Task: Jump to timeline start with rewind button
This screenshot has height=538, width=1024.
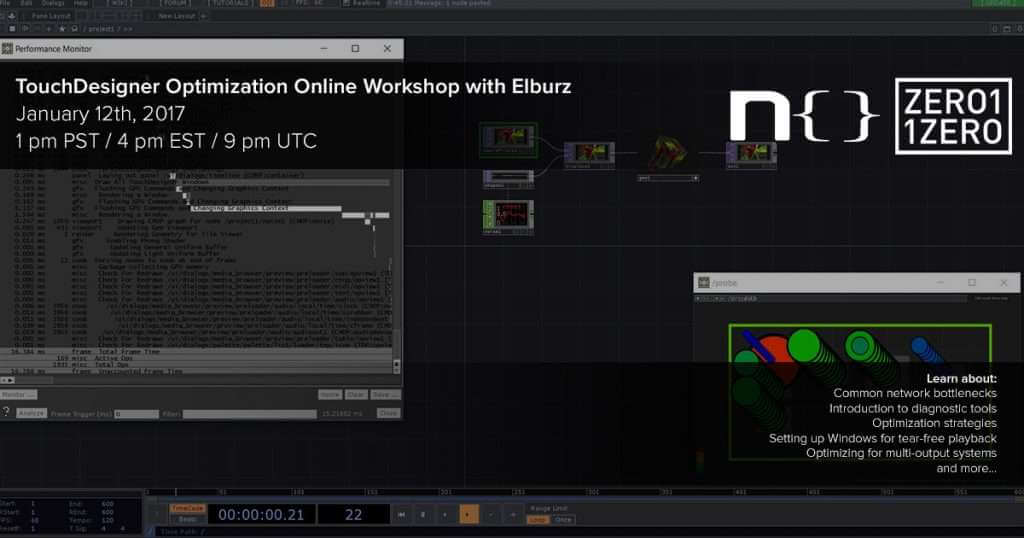Action: pos(401,514)
